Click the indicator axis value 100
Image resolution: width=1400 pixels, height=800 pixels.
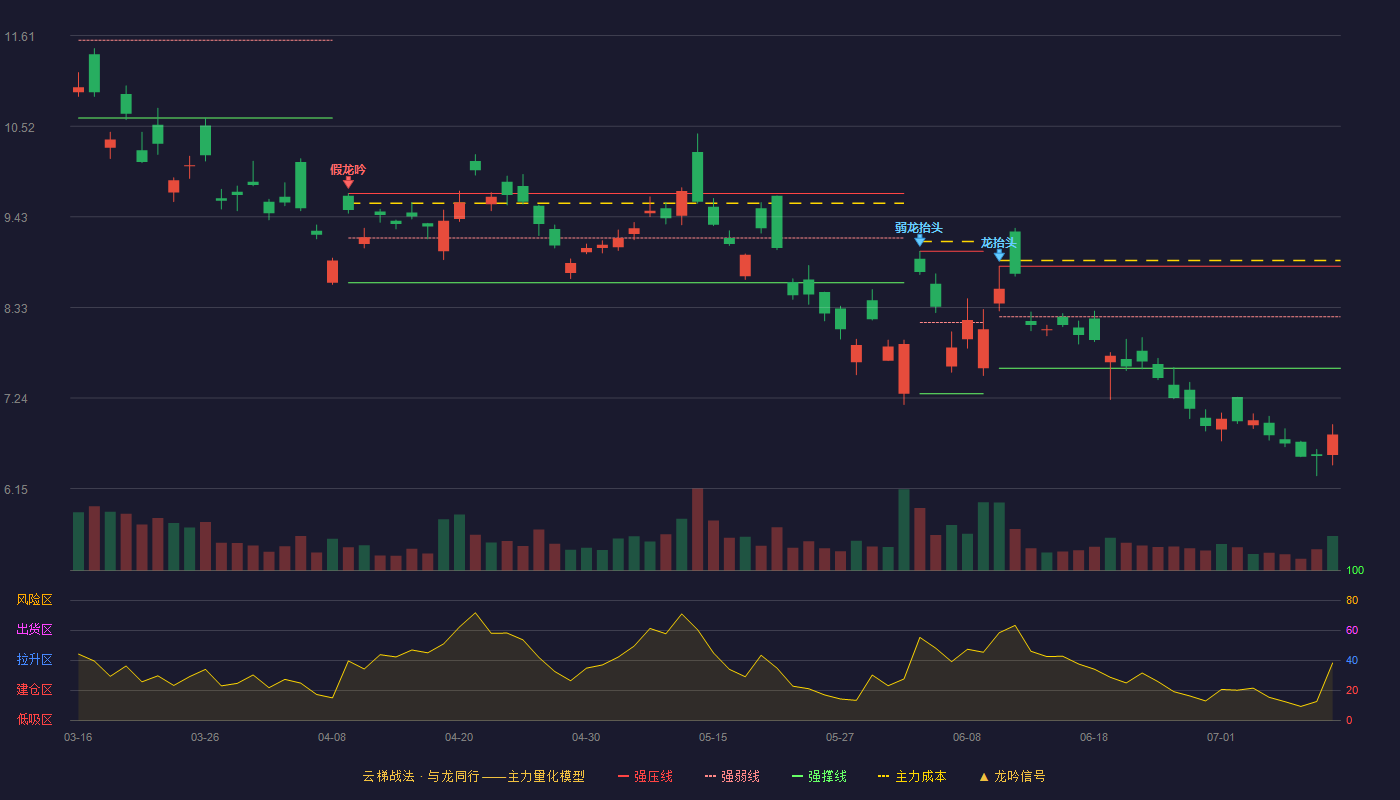tap(1355, 571)
